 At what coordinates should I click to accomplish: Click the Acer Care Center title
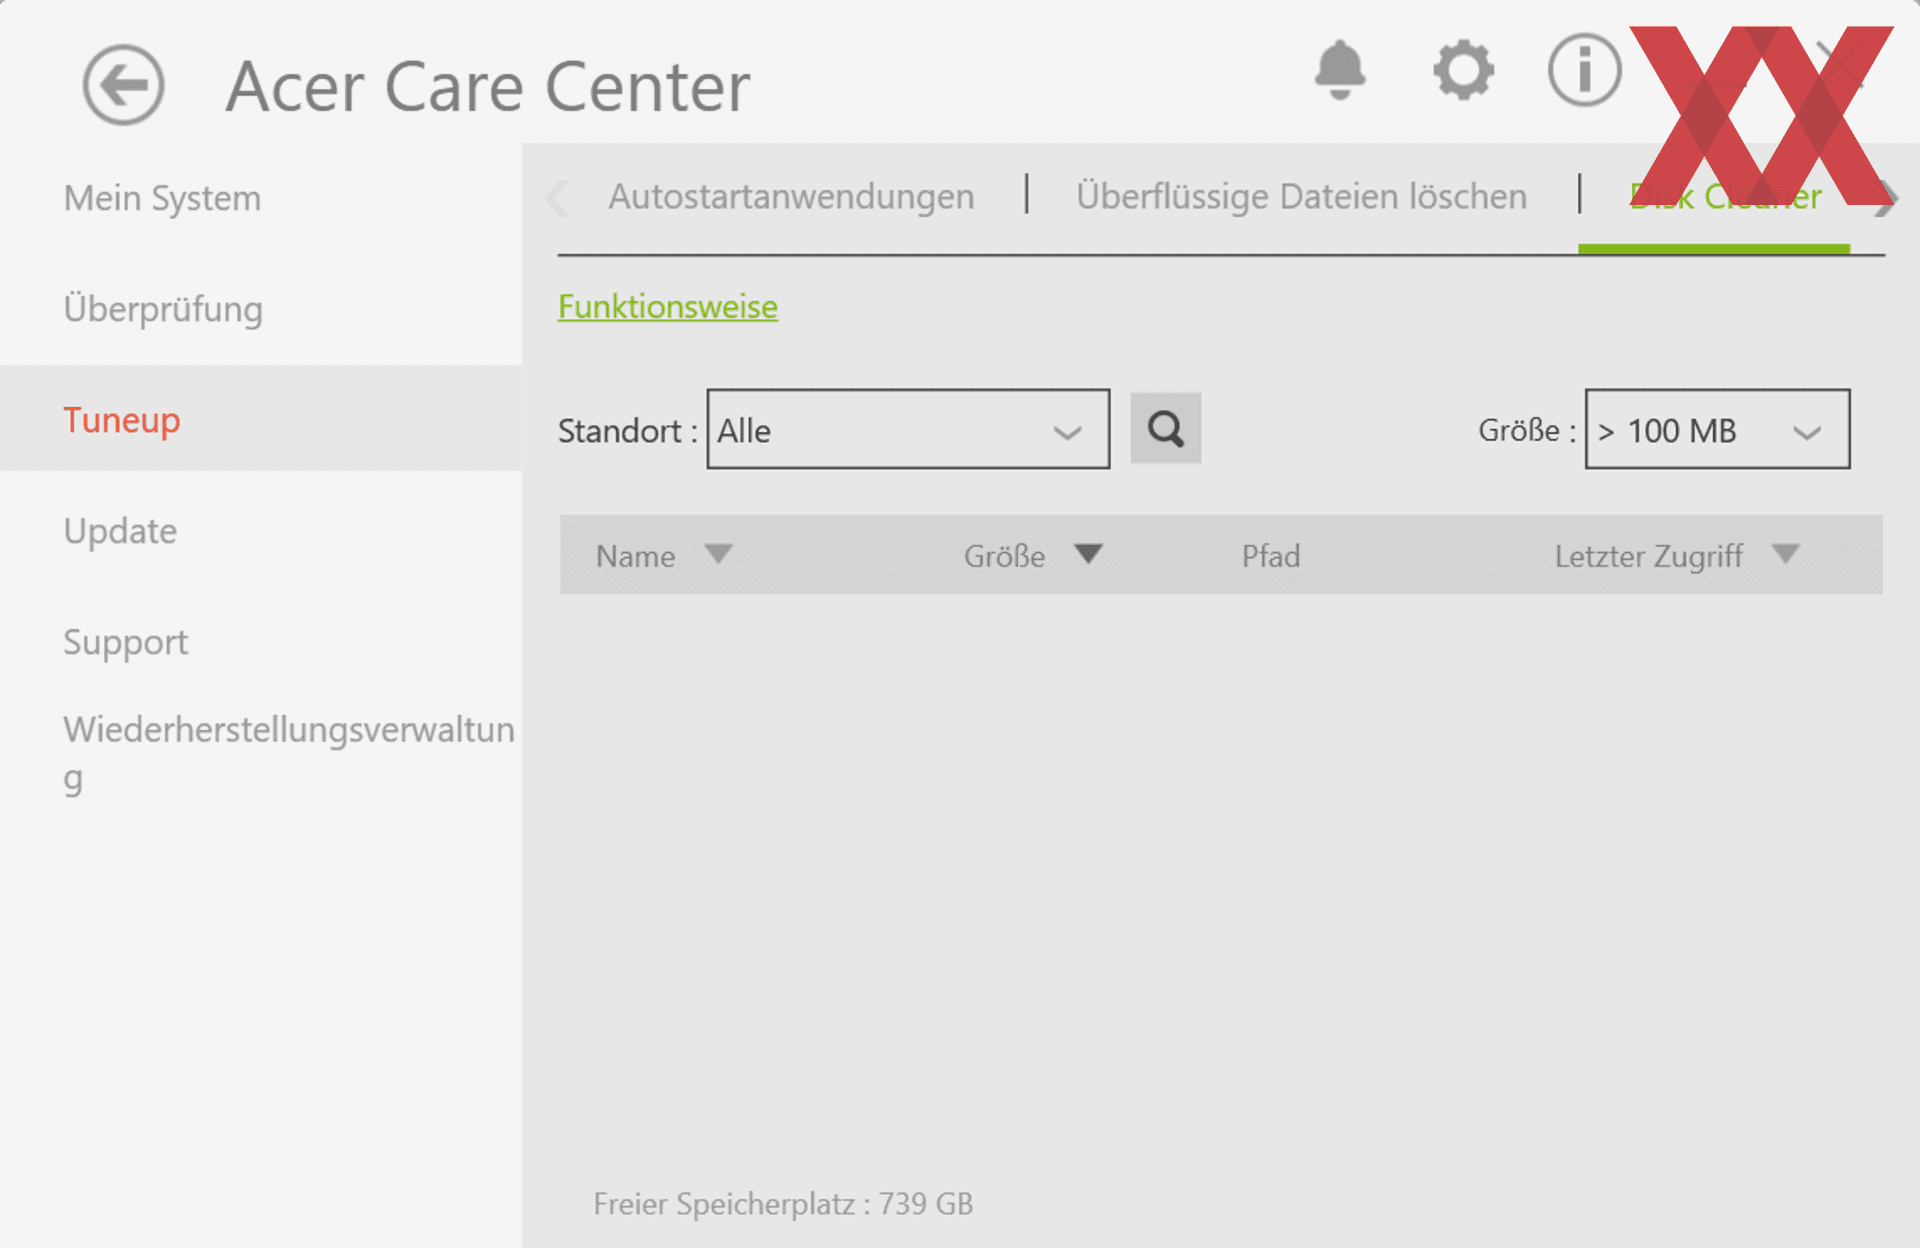pos(488,86)
